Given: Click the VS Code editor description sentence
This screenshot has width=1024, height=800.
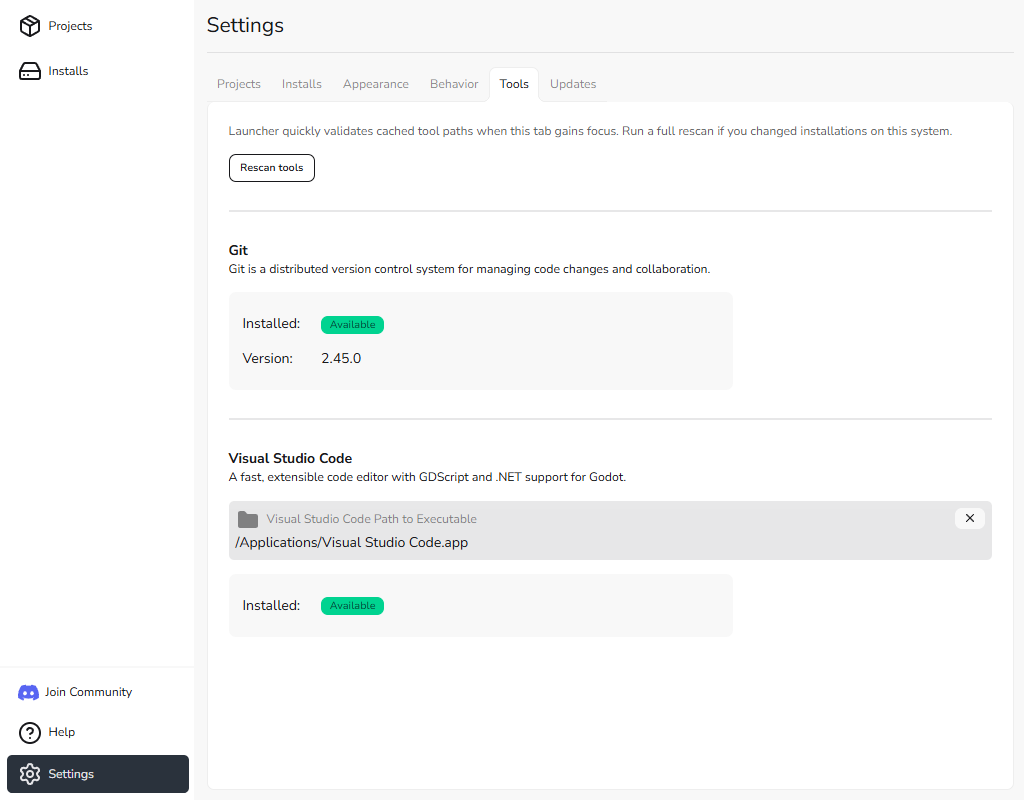Looking at the screenshot, I should click(x=427, y=477).
